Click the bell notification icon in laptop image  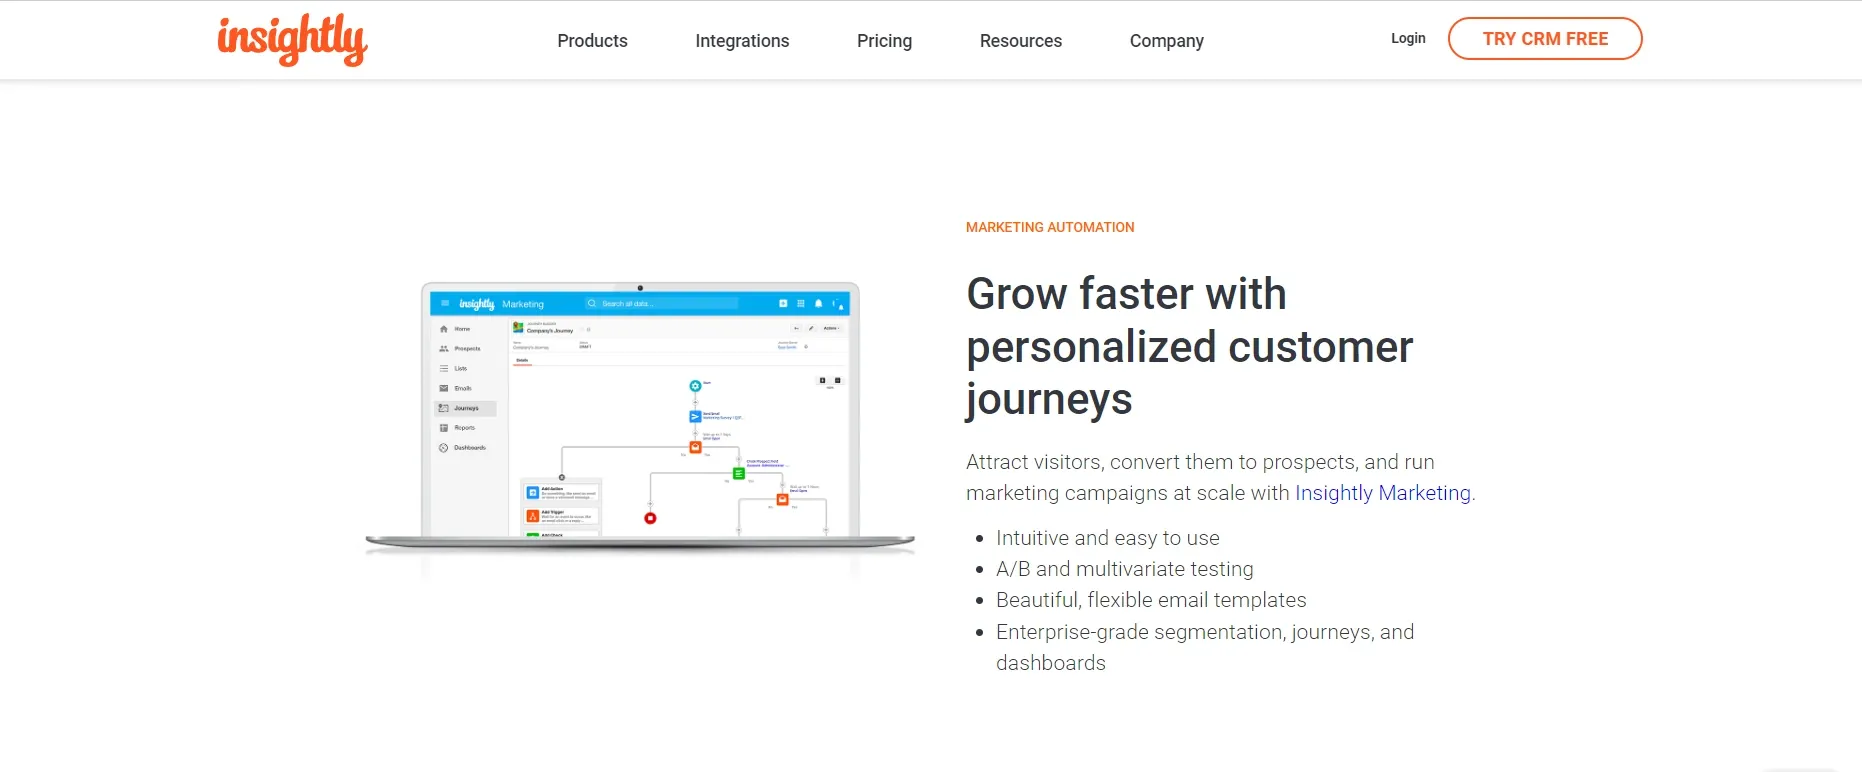click(818, 303)
